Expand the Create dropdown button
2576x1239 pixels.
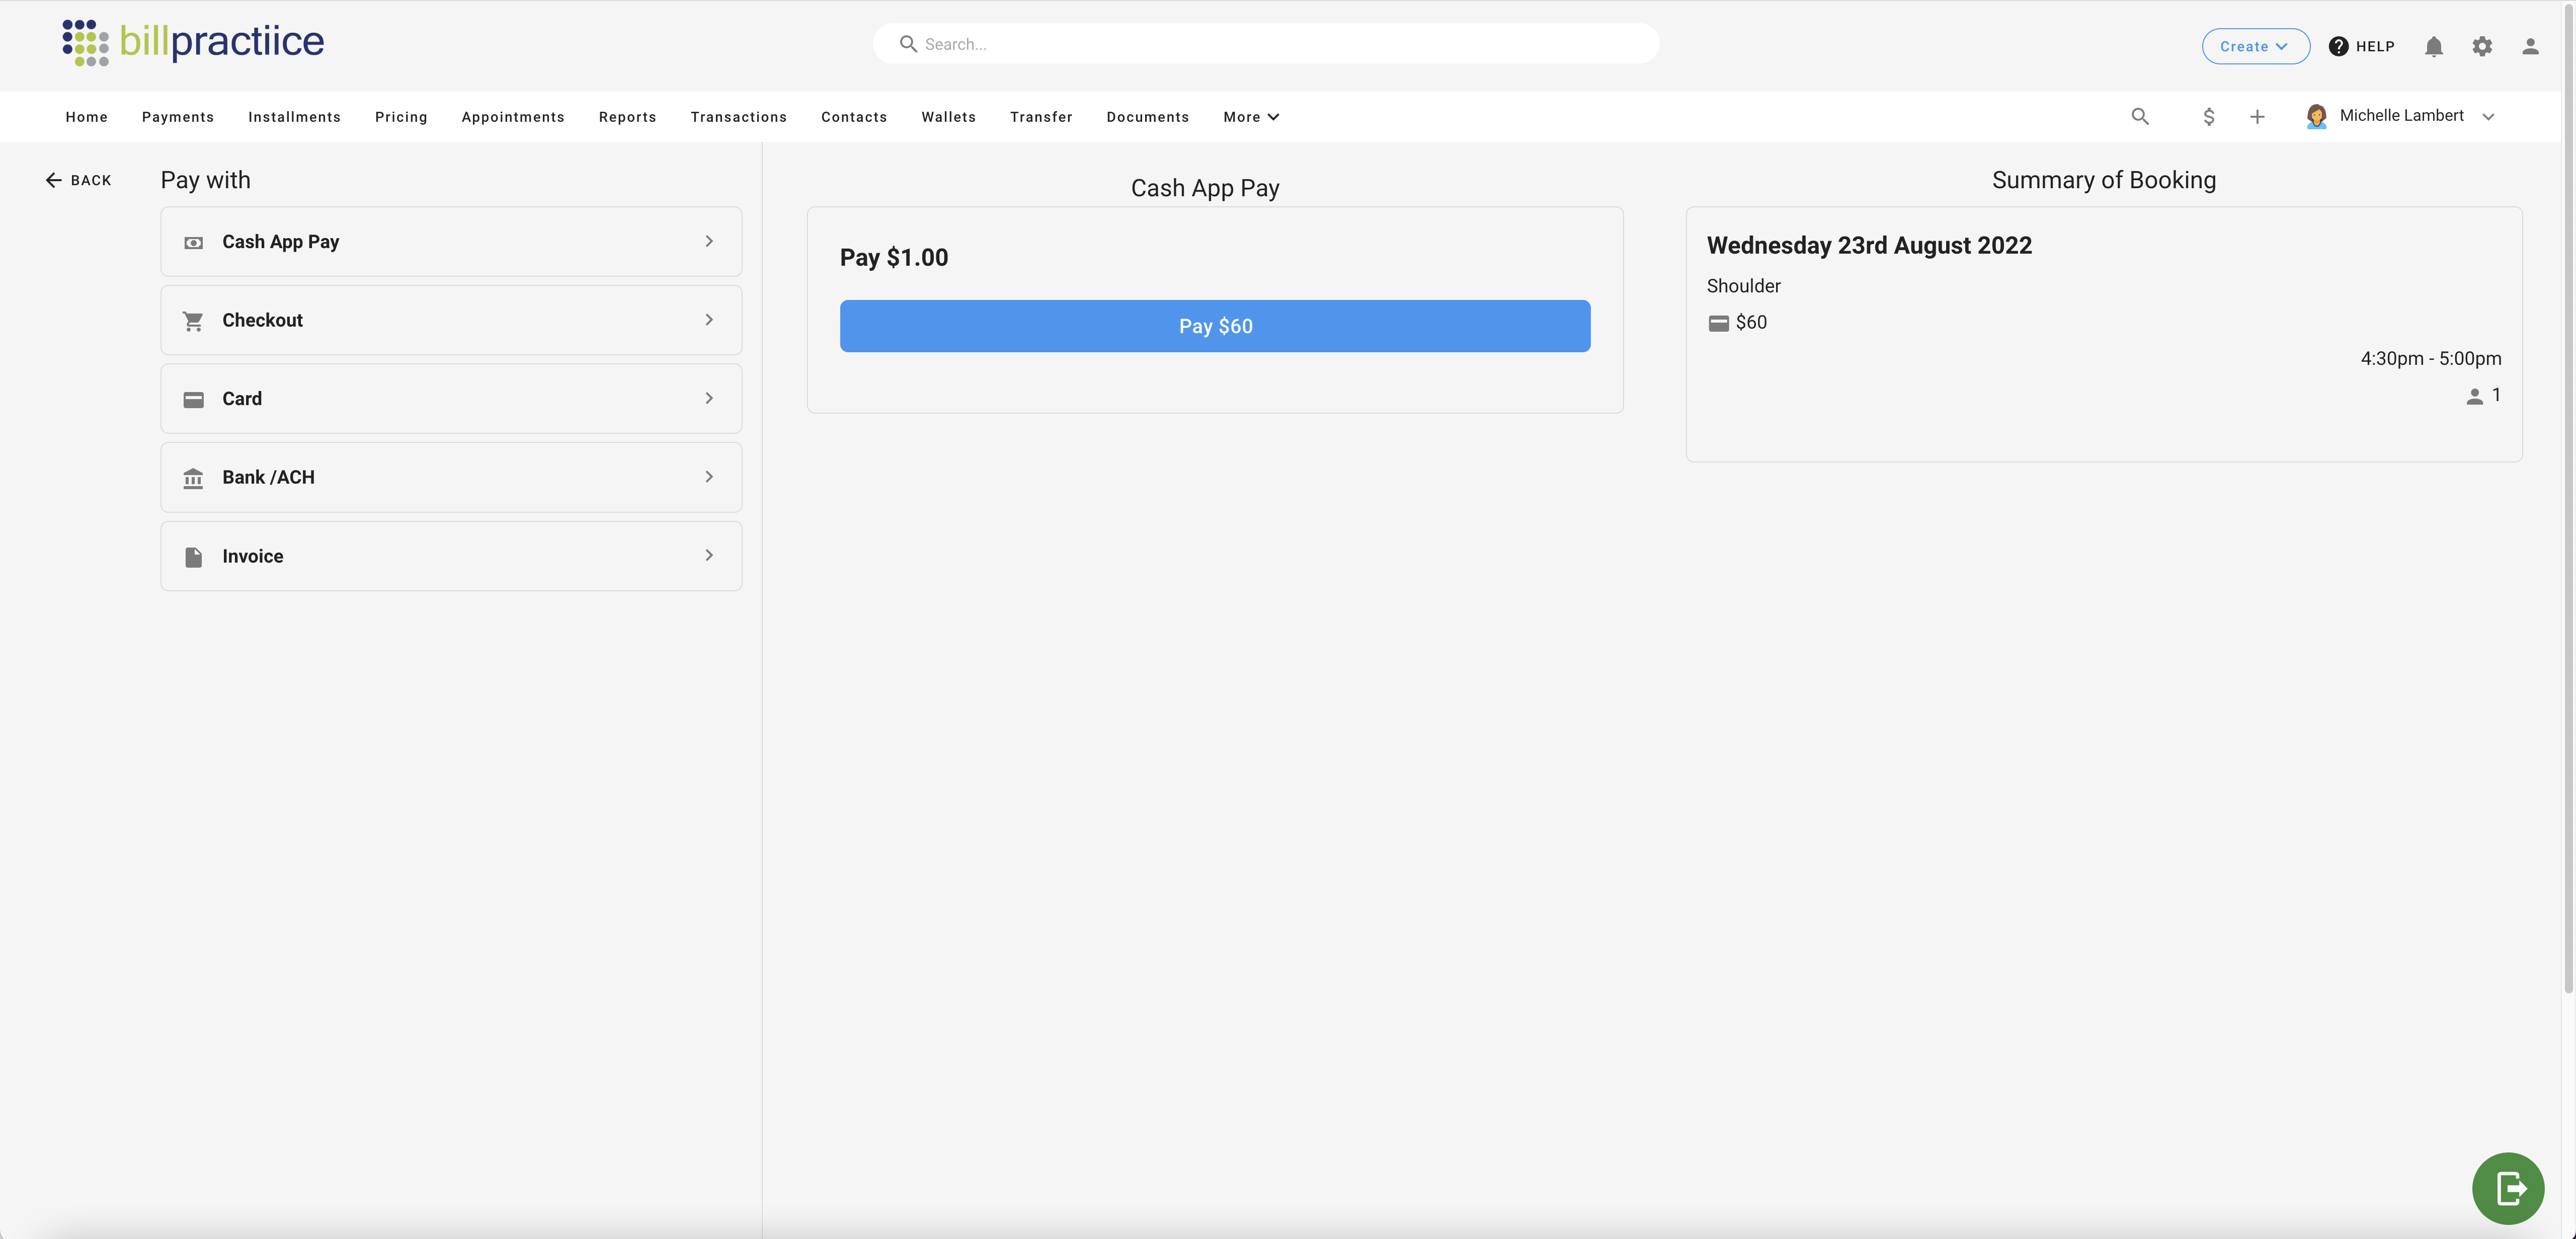tap(2255, 46)
